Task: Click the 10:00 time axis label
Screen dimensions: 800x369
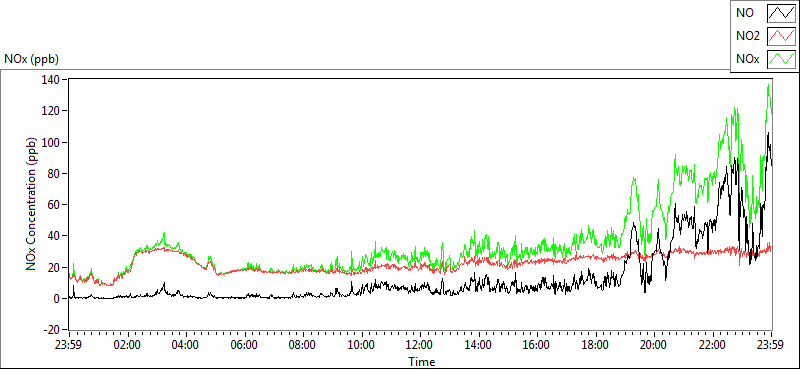Action: pos(362,344)
